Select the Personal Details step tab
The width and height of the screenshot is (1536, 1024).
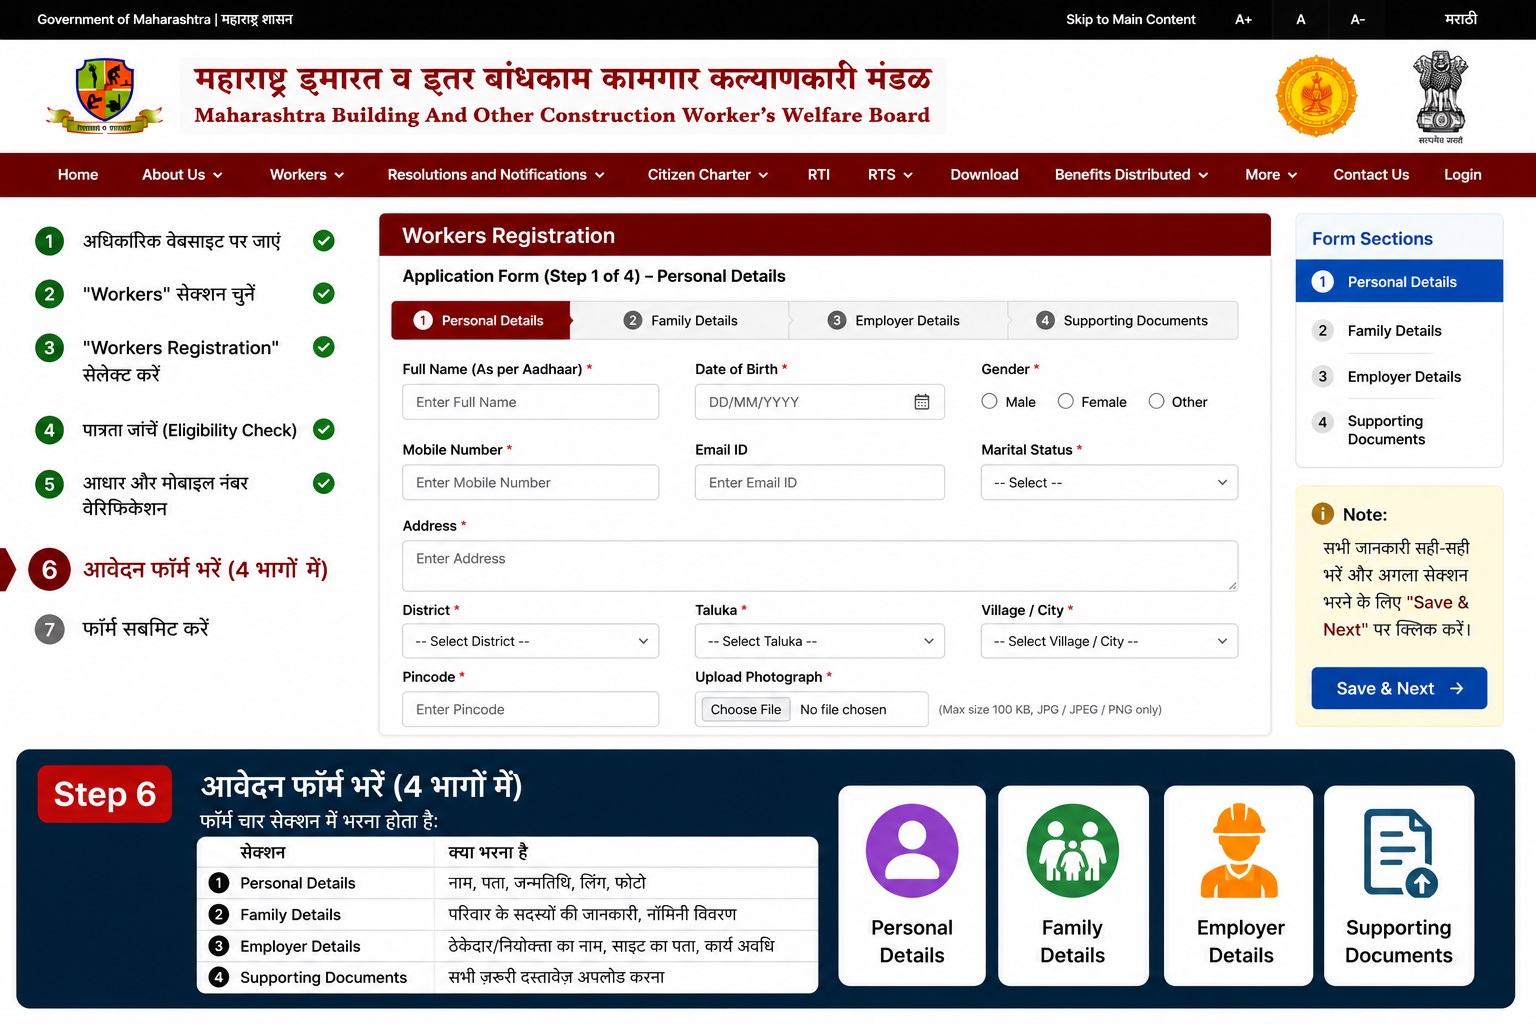click(481, 320)
